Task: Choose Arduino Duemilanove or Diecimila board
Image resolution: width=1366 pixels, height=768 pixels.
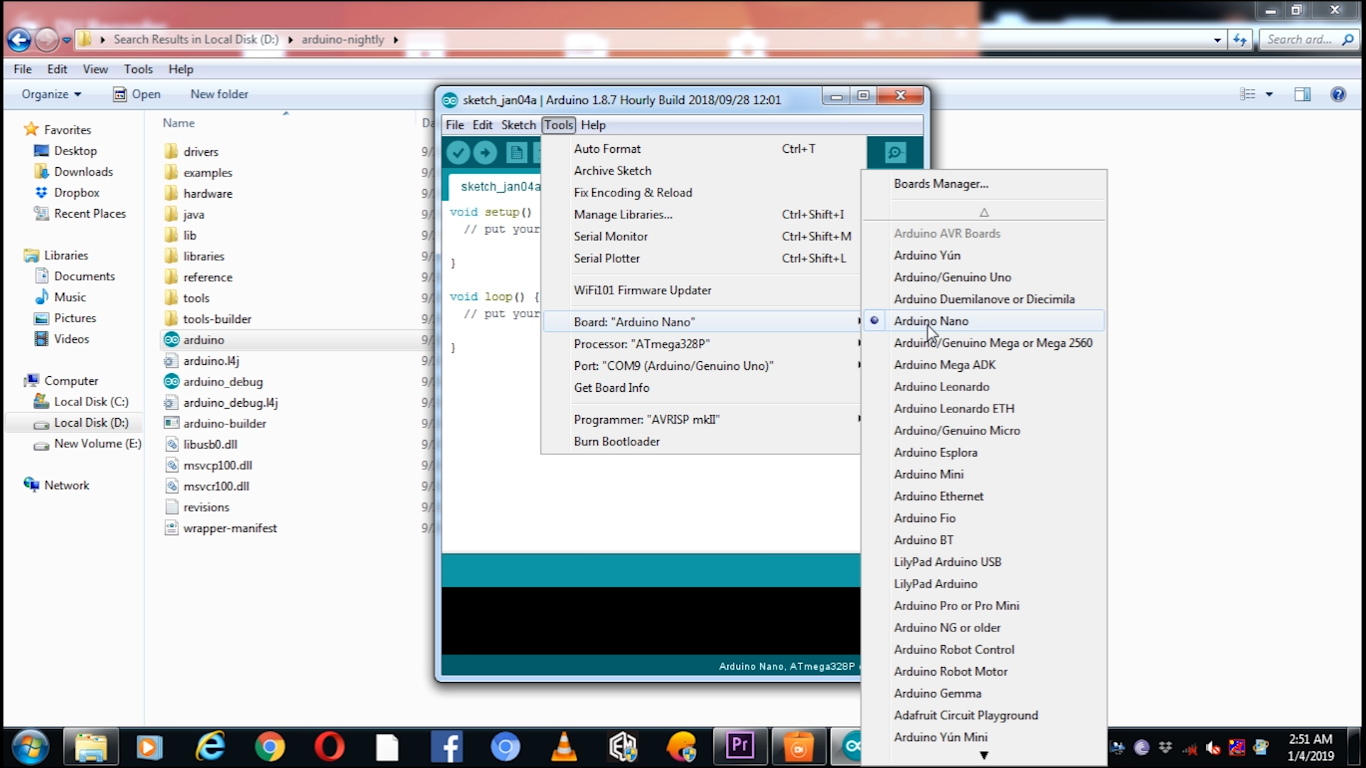Action: pos(984,299)
